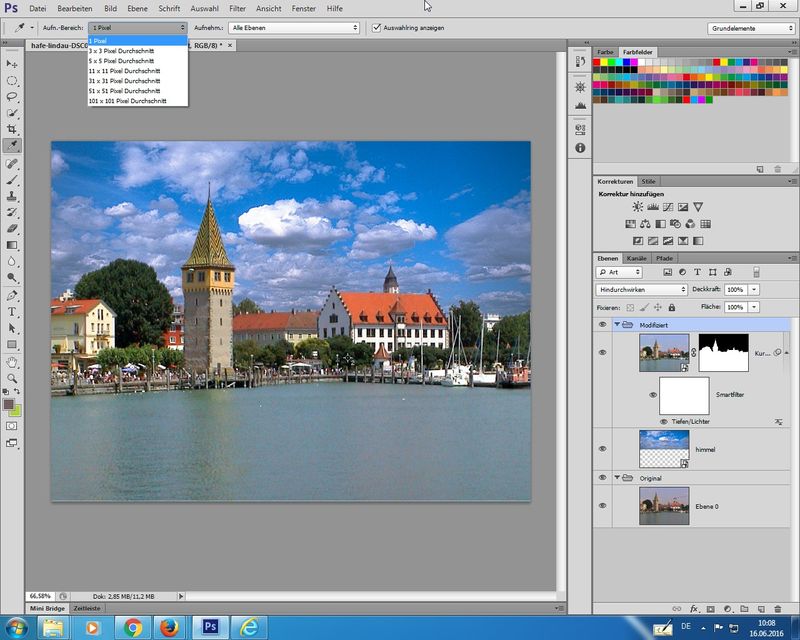Open the Filter menu
Image resolution: width=800 pixels, height=640 pixels.
point(237,8)
